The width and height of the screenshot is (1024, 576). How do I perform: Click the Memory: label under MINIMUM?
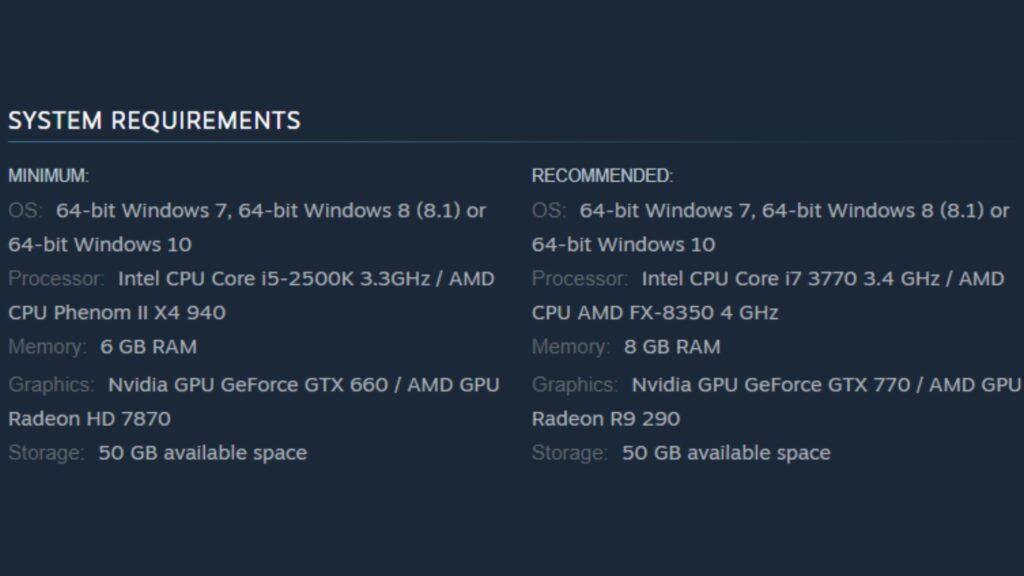click(x=47, y=347)
